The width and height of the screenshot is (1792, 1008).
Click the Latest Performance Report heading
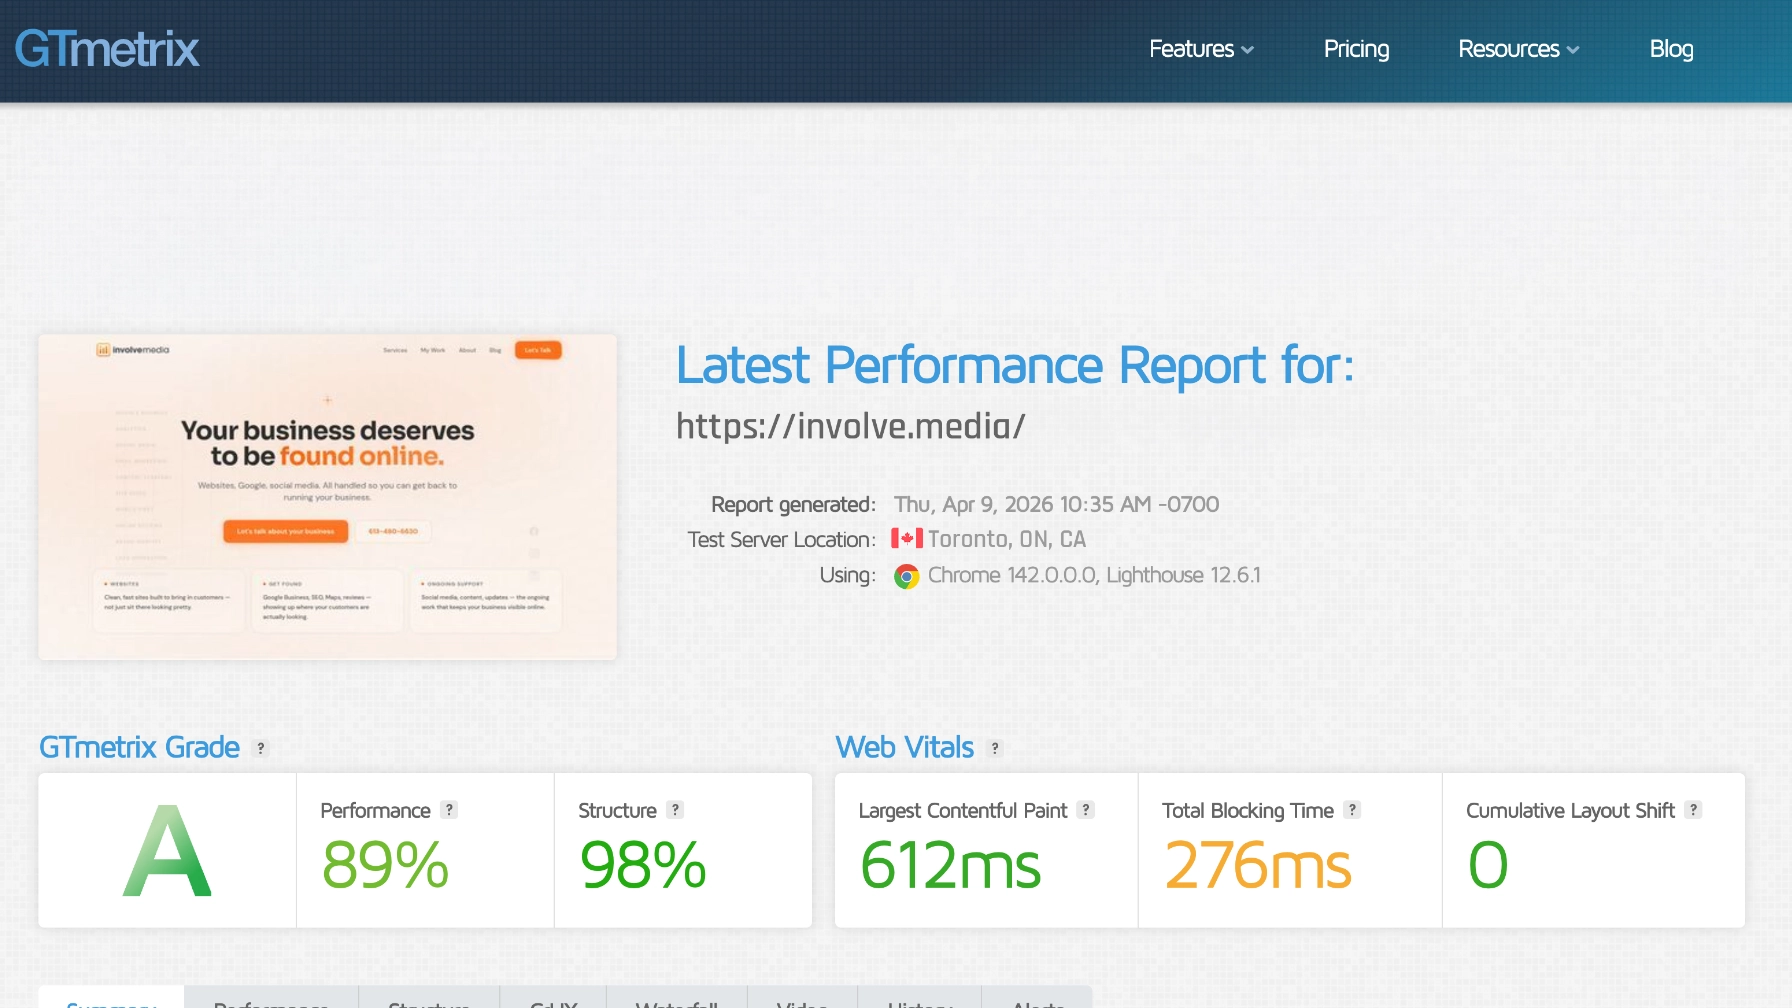coord(1015,365)
